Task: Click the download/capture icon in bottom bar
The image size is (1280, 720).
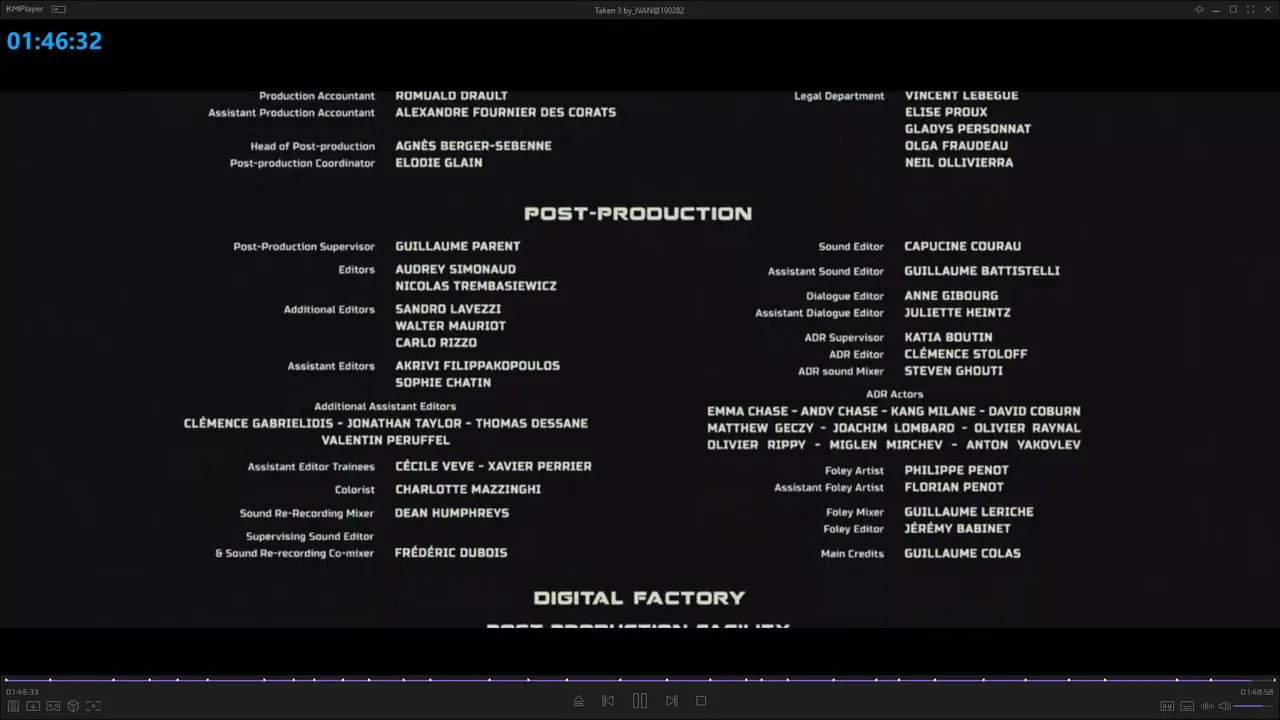Action: pos(33,706)
